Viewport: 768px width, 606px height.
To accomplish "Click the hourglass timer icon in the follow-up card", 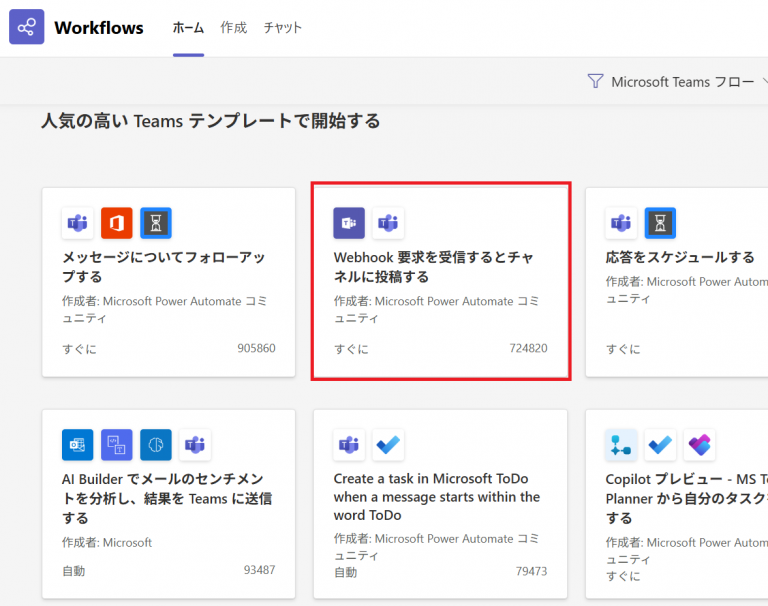I will [156, 224].
